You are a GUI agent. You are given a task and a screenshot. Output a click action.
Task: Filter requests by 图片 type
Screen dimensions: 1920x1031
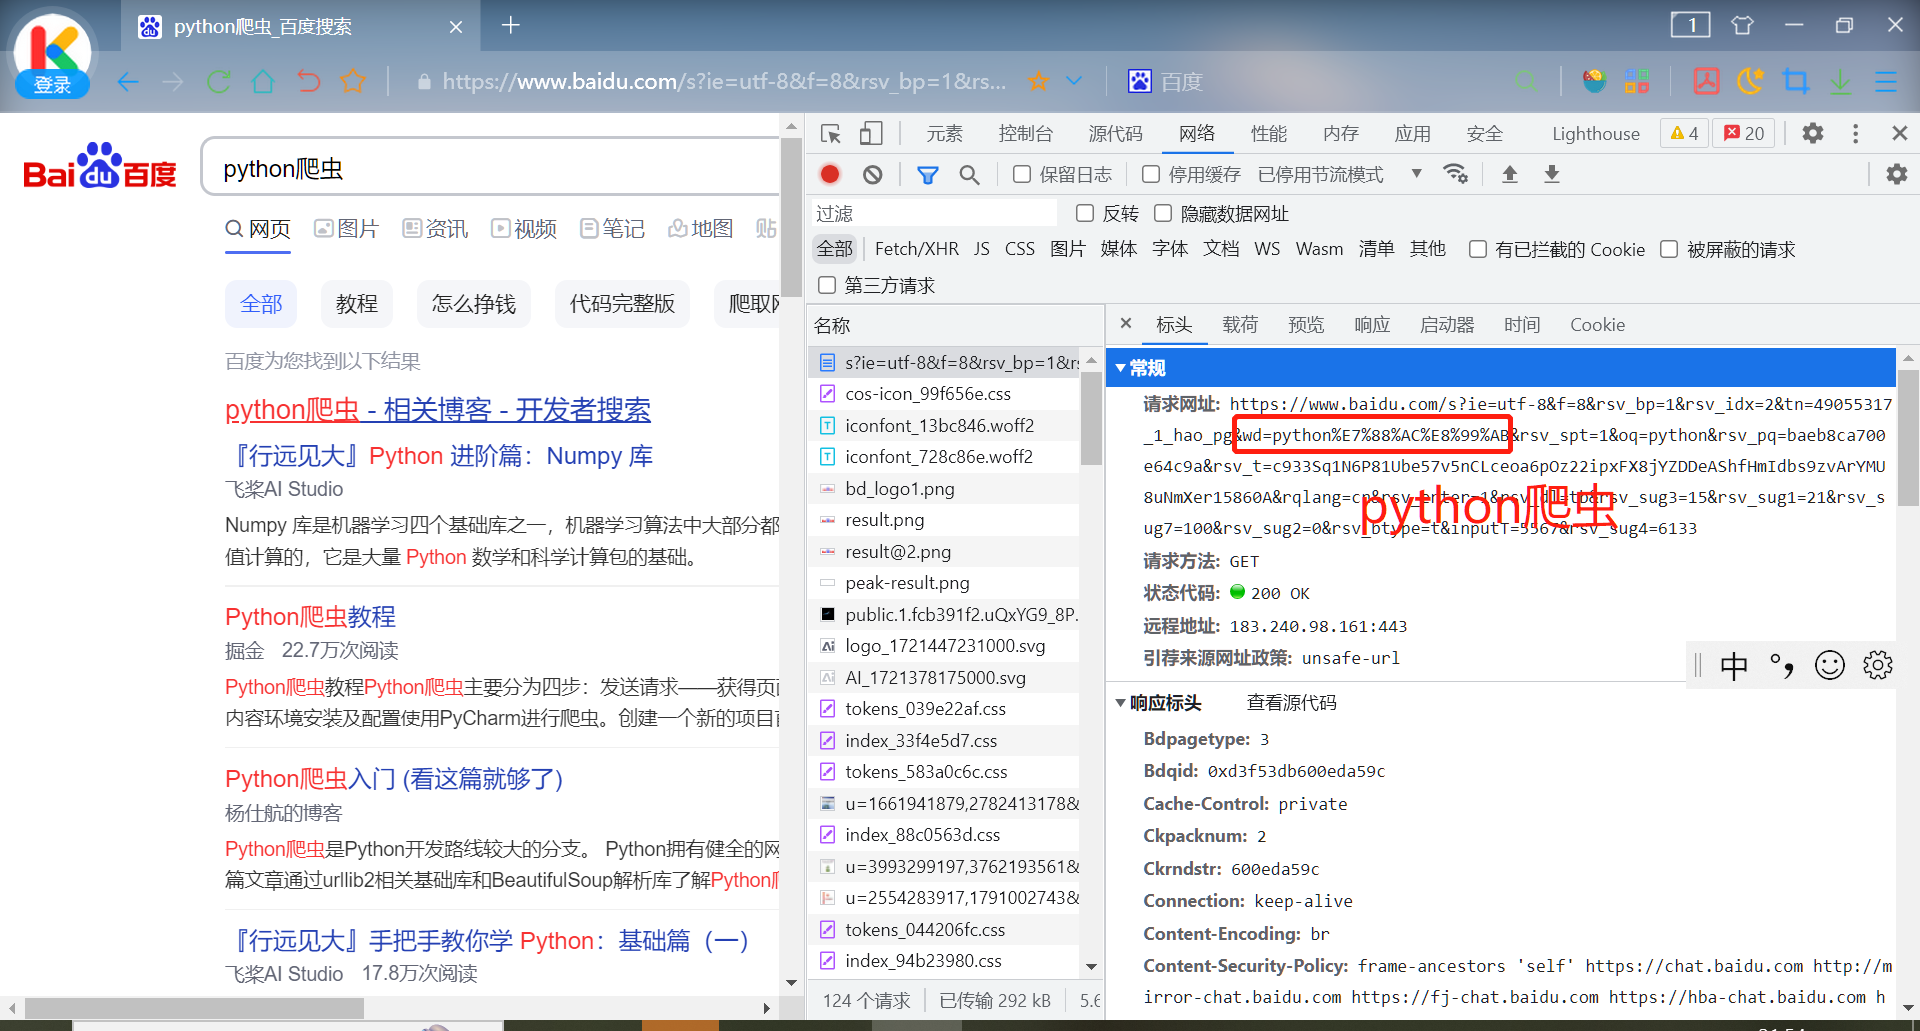click(1068, 249)
